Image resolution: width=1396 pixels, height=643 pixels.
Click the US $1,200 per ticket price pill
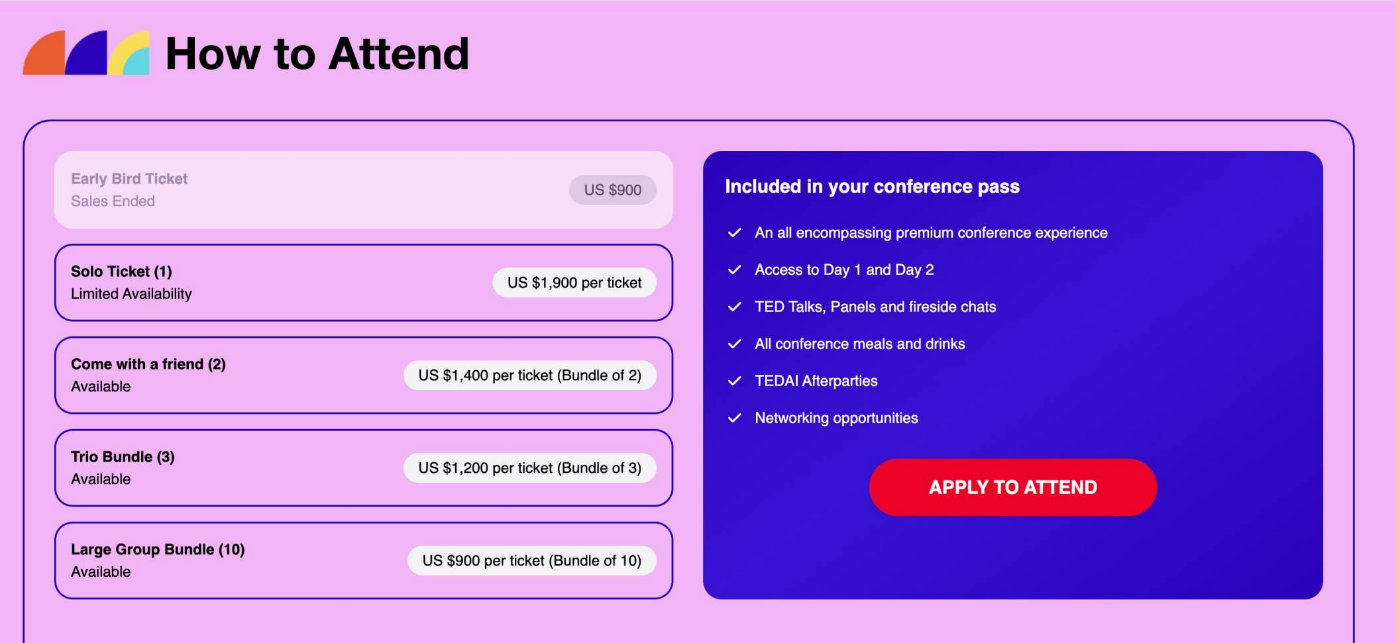pos(530,468)
